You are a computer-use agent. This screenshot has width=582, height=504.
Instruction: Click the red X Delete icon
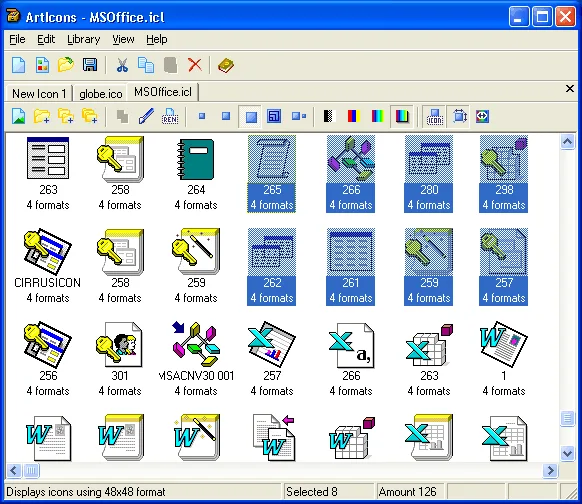[x=194, y=65]
